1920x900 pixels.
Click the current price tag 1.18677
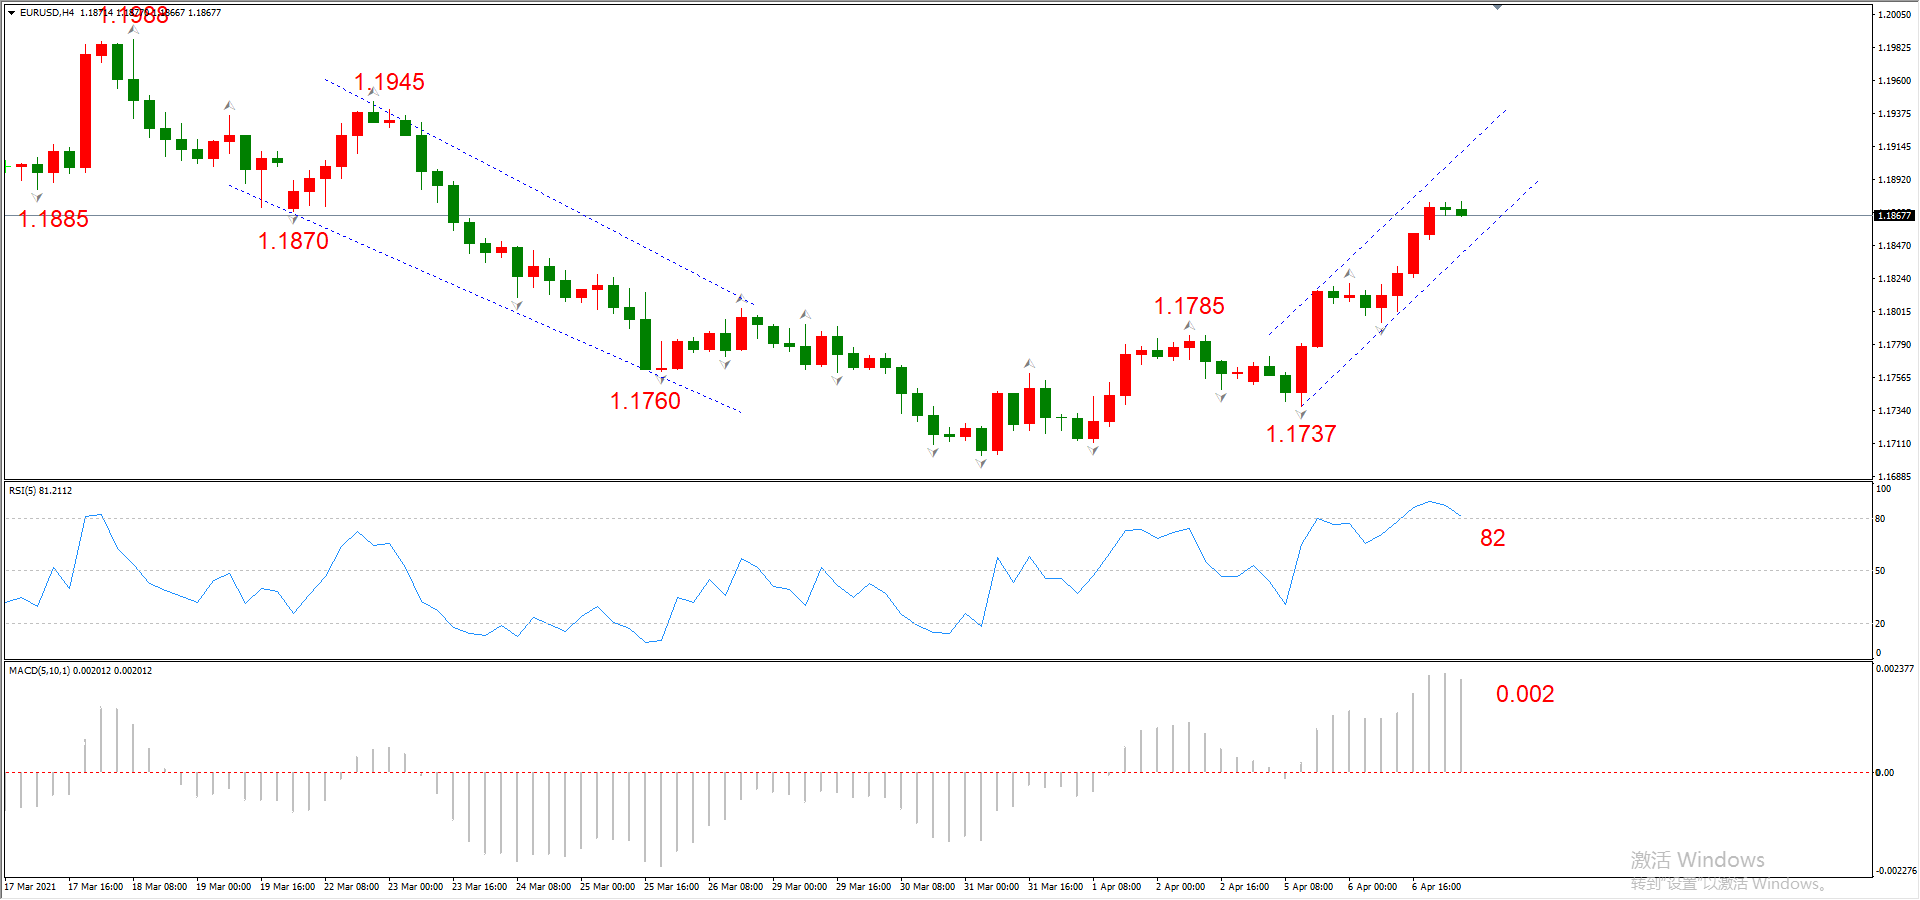click(1894, 216)
